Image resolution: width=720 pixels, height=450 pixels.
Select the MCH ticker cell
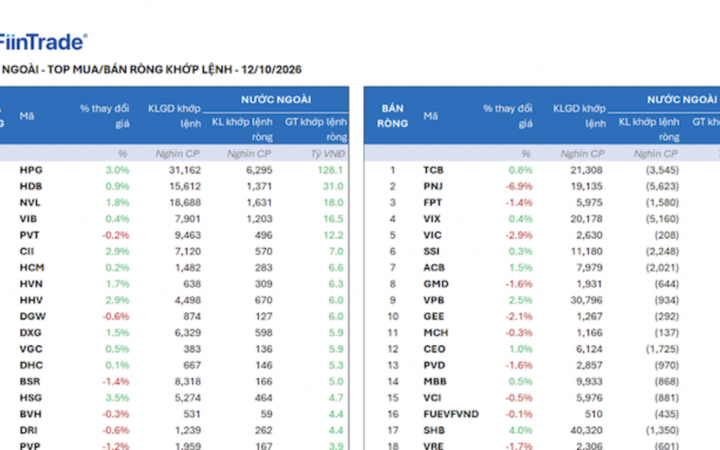436,333
